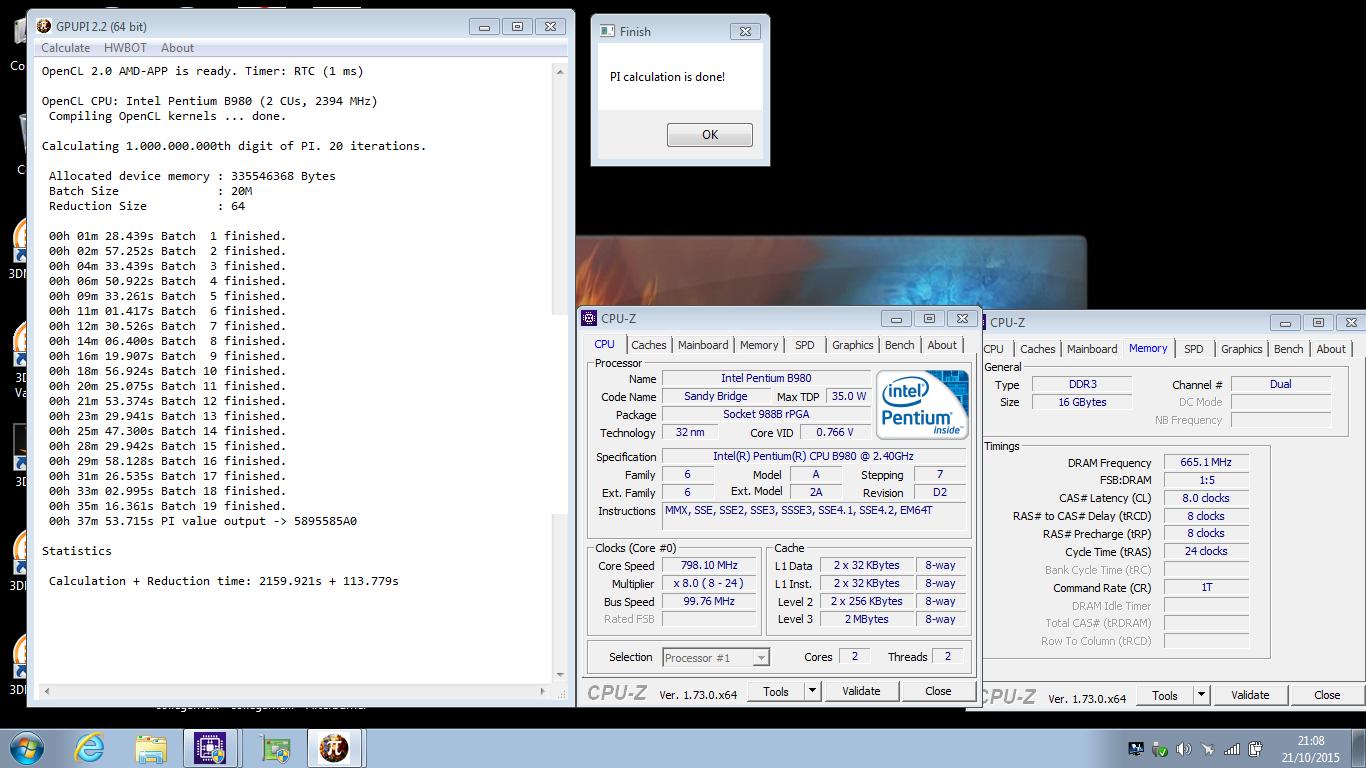Click Validate in rear CPU-Z window
This screenshot has width=1366, height=768.
(1250, 695)
